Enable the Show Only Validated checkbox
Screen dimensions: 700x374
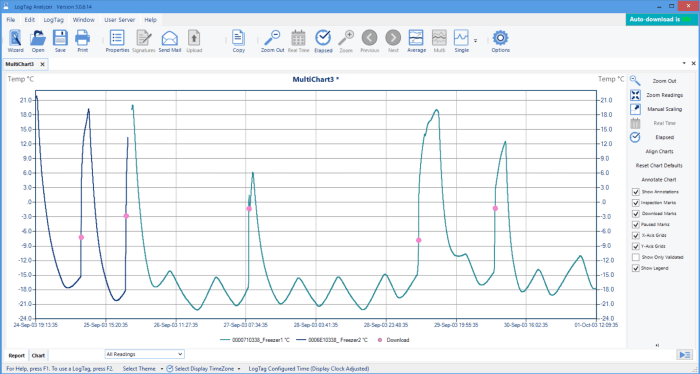(x=636, y=258)
